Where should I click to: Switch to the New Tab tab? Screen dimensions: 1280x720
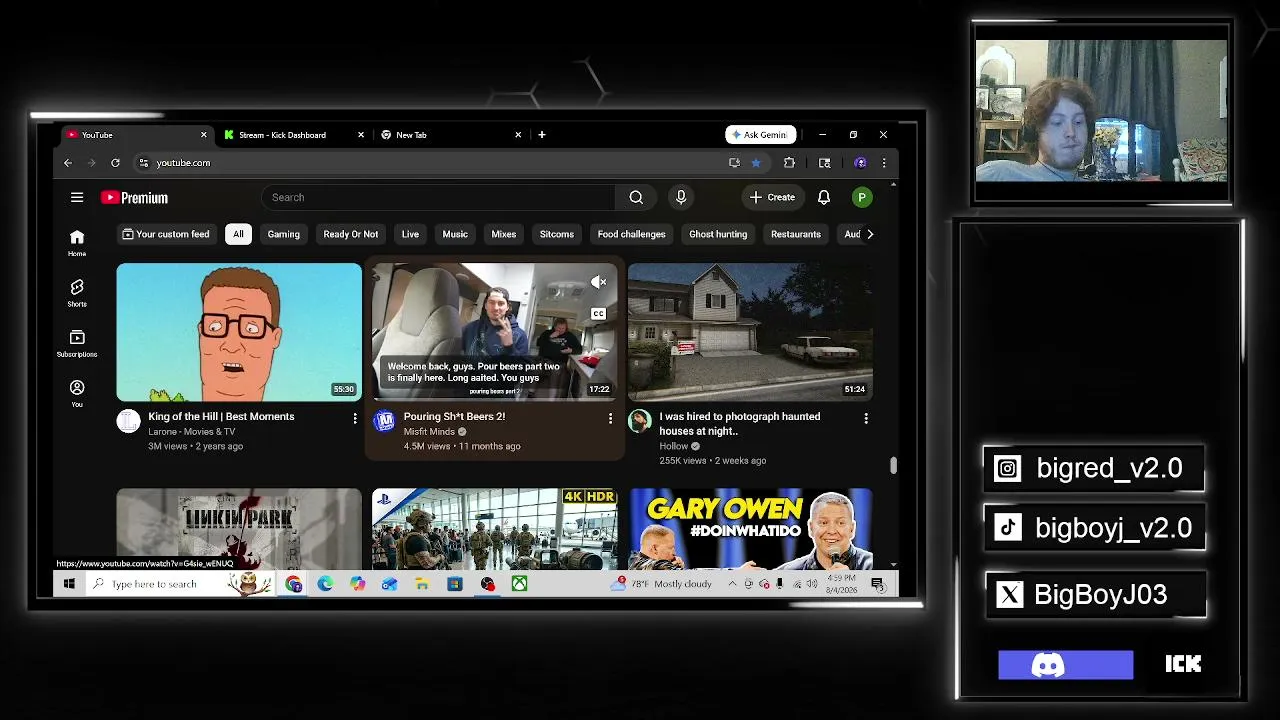point(450,135)
